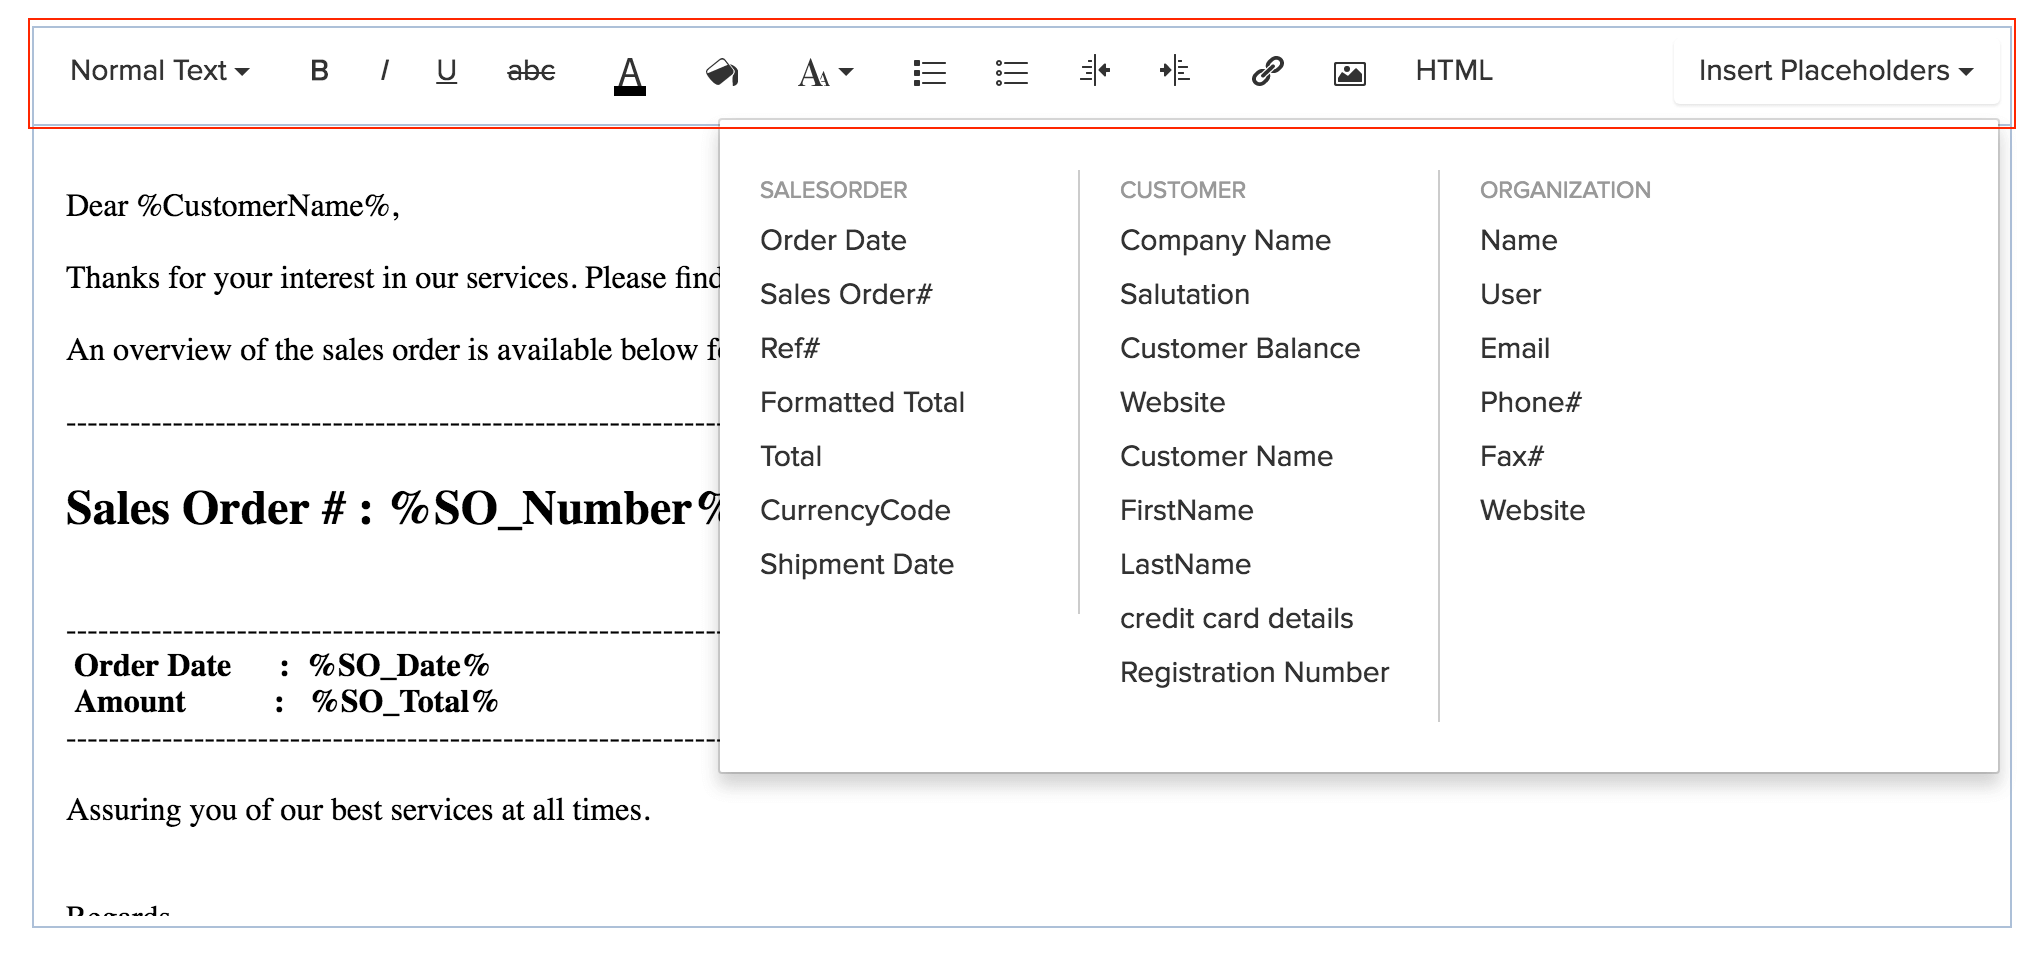Image resolution: width=2032 pixels, height=974 pixels.
Task: Insert the Company Name customer placeholder
Action: (x=1225, y=240)
